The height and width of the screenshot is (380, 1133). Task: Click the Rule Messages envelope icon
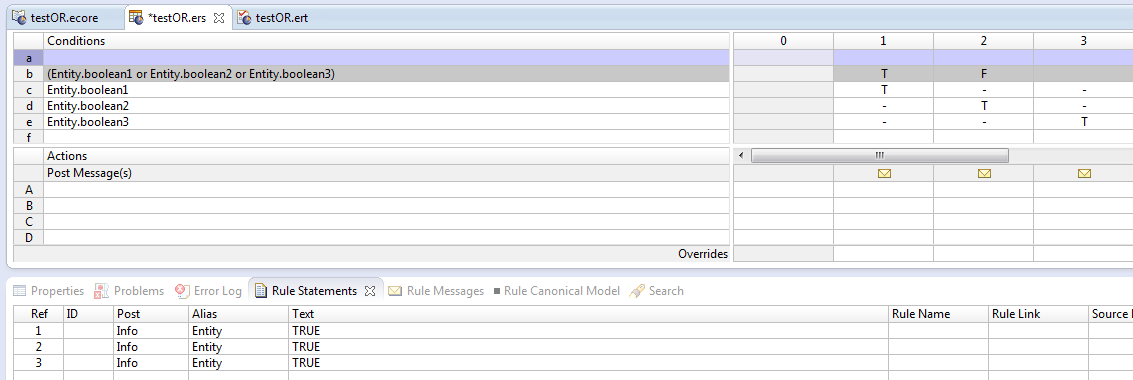(x=395, y=290)
